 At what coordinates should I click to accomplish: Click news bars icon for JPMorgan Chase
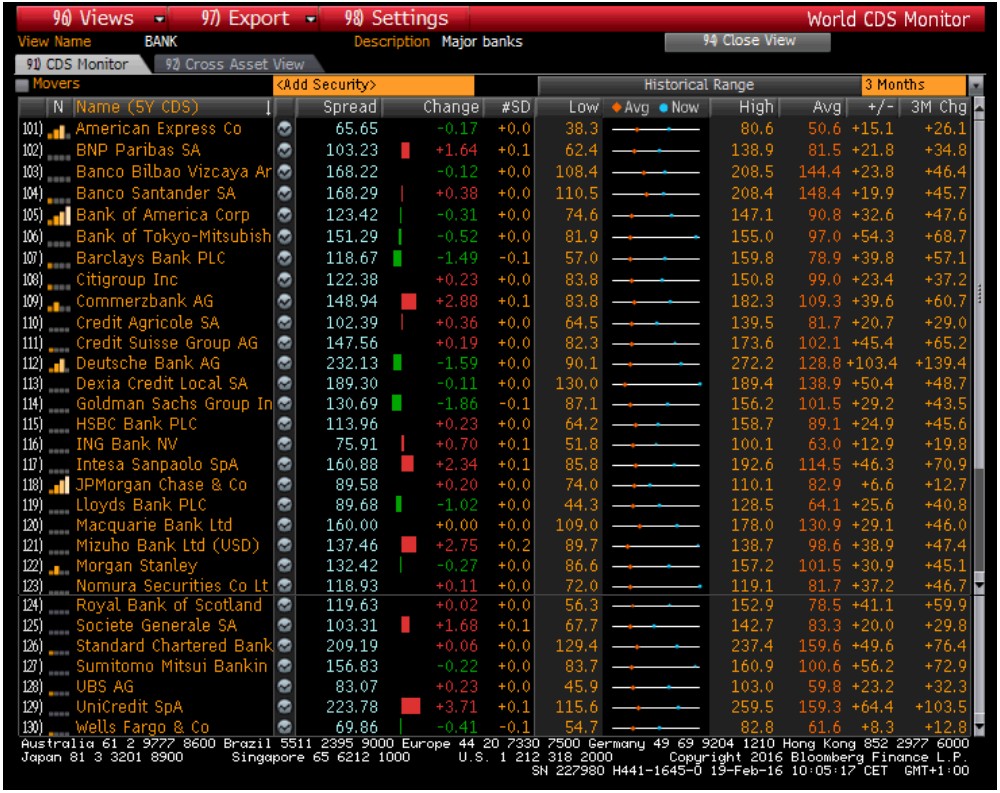tap(59, 486)
